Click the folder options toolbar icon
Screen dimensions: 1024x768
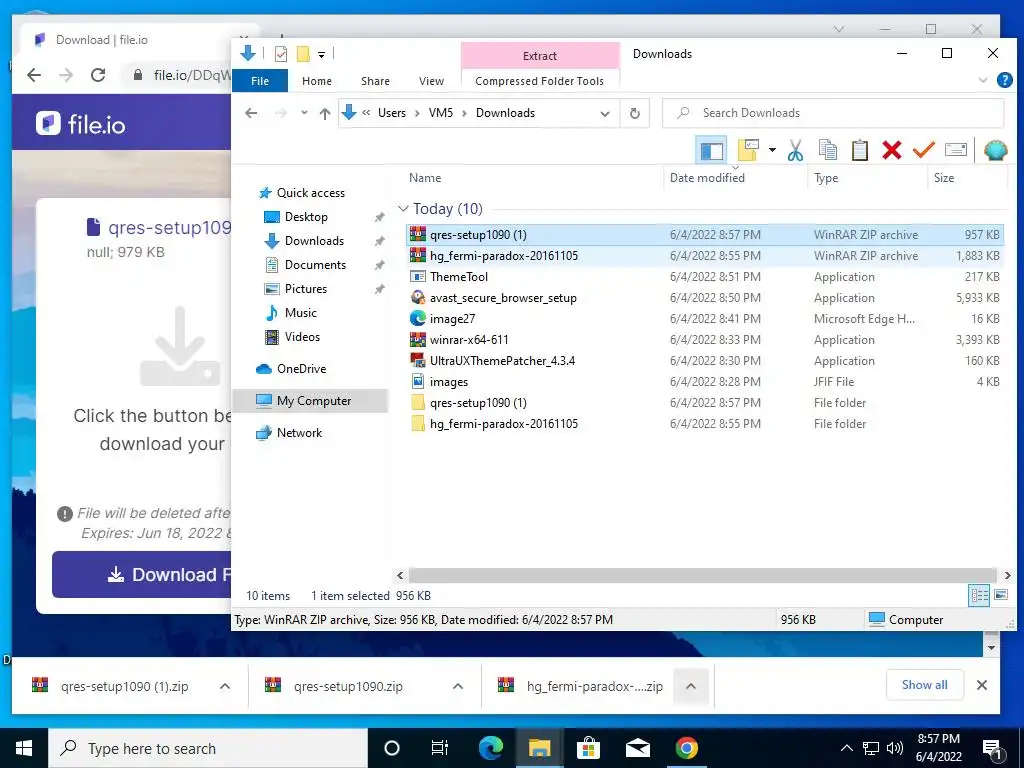(748, 150)
